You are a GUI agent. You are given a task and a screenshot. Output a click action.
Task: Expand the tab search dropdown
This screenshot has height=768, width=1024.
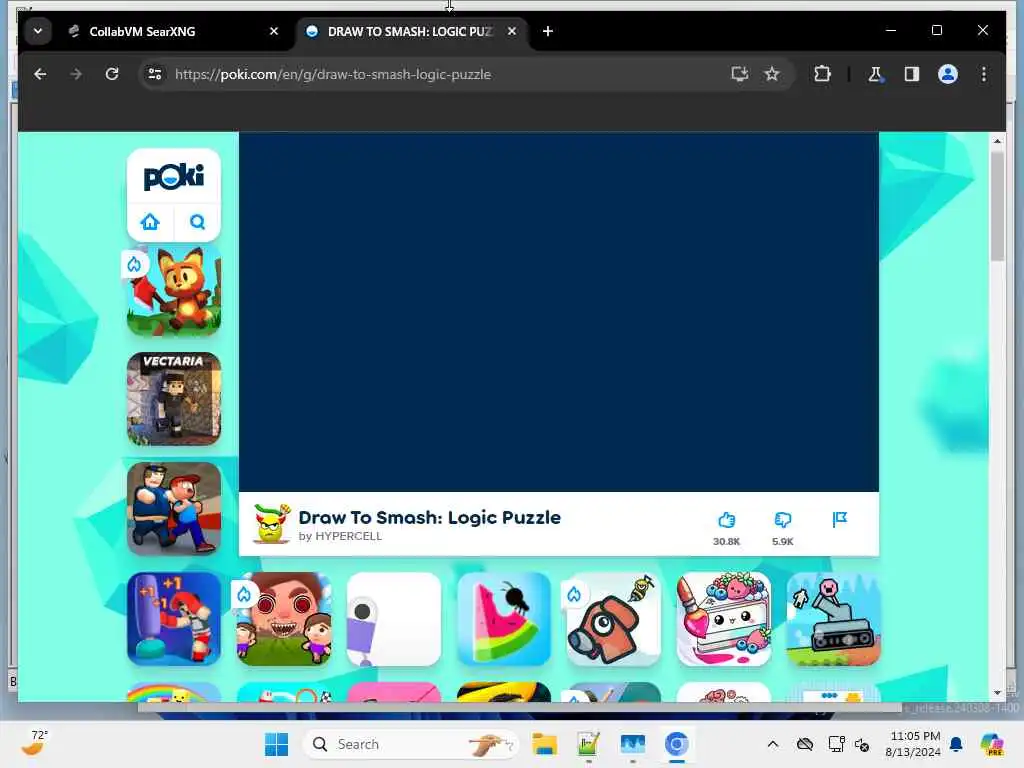click(38, 31)
